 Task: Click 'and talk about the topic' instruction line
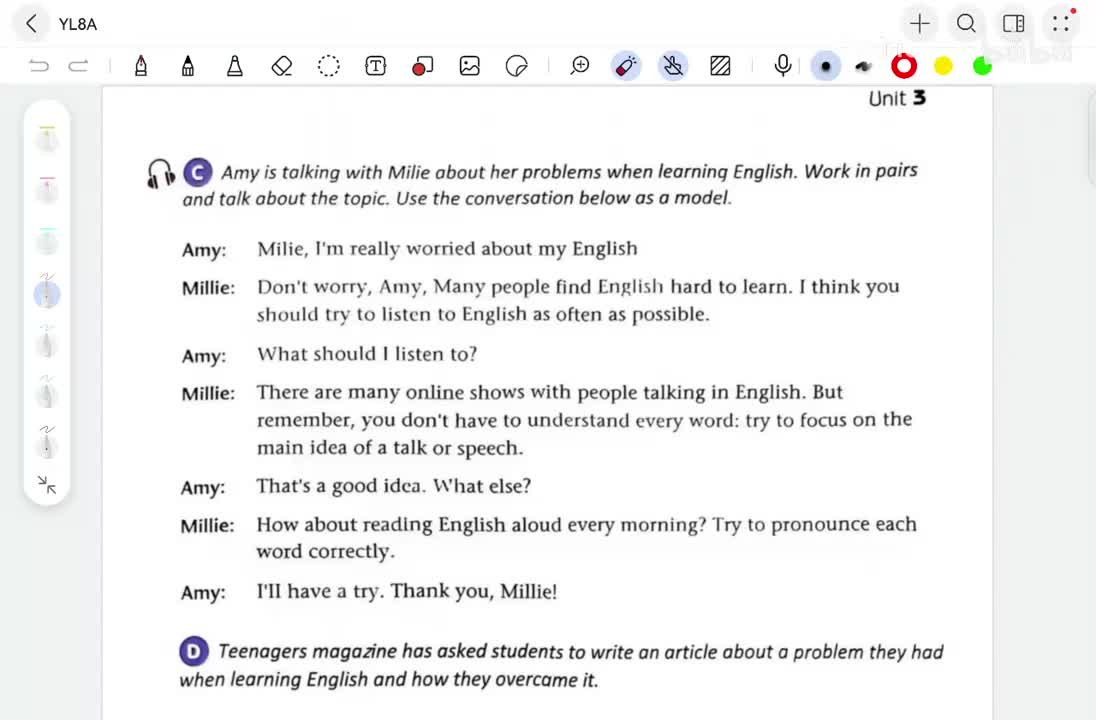(x=456, y=199)
